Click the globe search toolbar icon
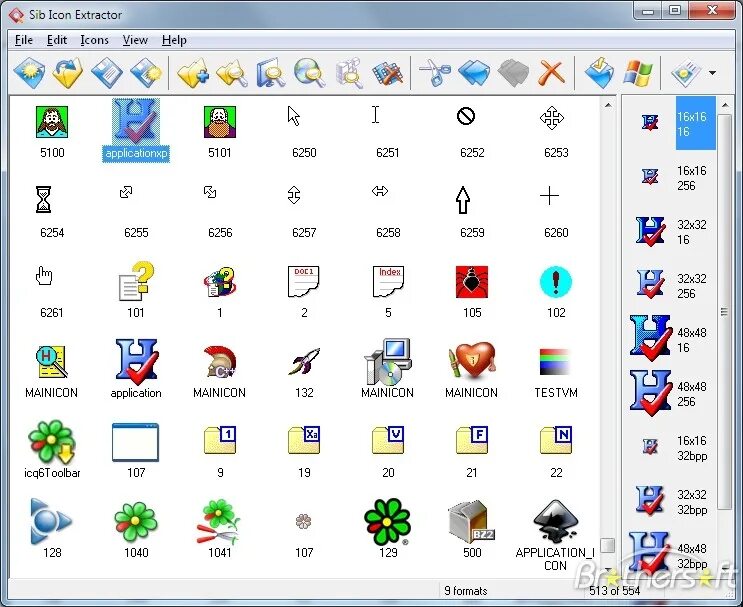 tap(309, 72)
